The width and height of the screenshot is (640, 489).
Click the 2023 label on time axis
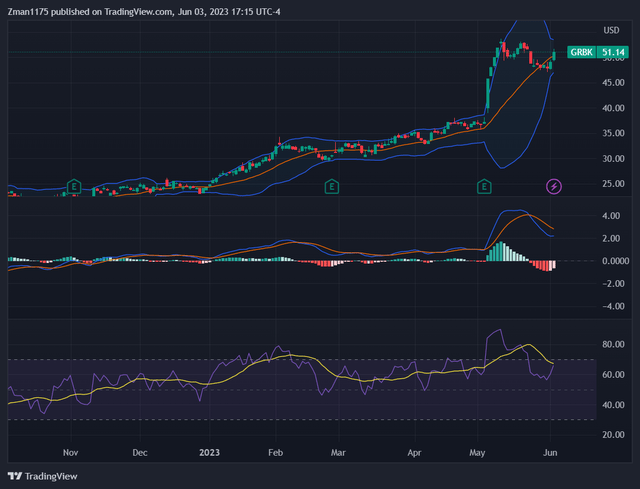[x=209, y=453]
